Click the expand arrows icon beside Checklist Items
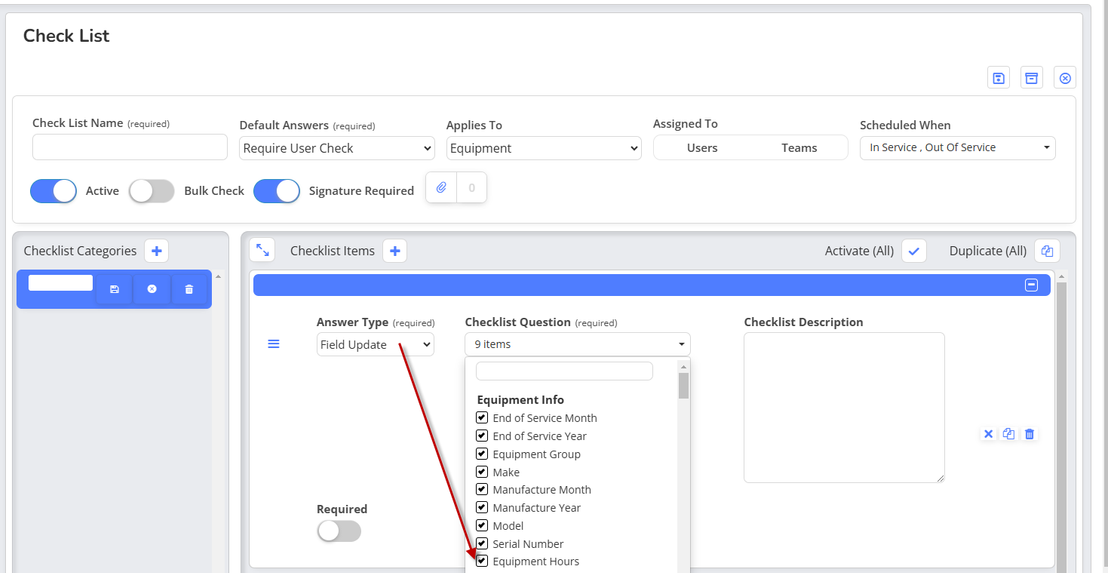Image resolution: width=1108 pixels, height=573 pixels. click(x=263, y=250)
